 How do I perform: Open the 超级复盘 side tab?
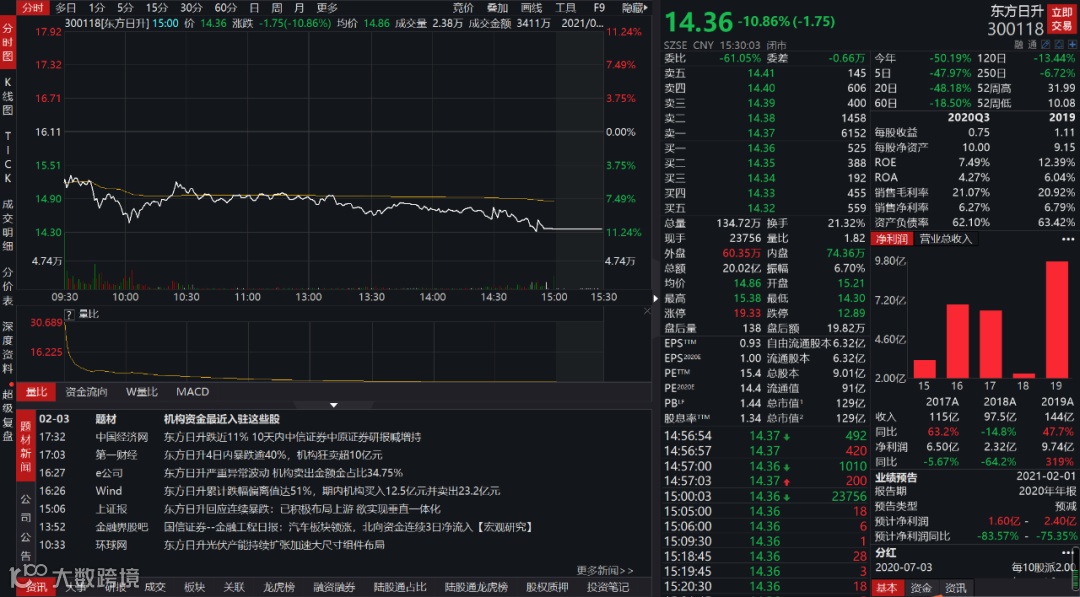click(8, 416)
